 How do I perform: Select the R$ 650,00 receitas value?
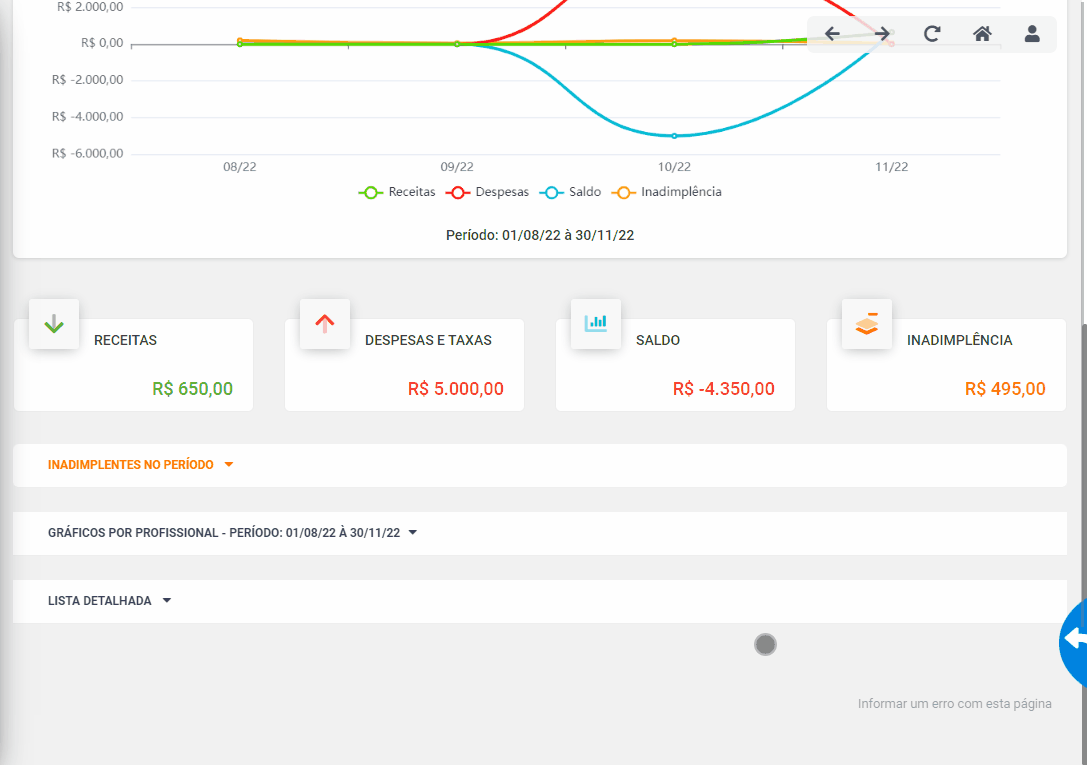[x=193, y=389]
